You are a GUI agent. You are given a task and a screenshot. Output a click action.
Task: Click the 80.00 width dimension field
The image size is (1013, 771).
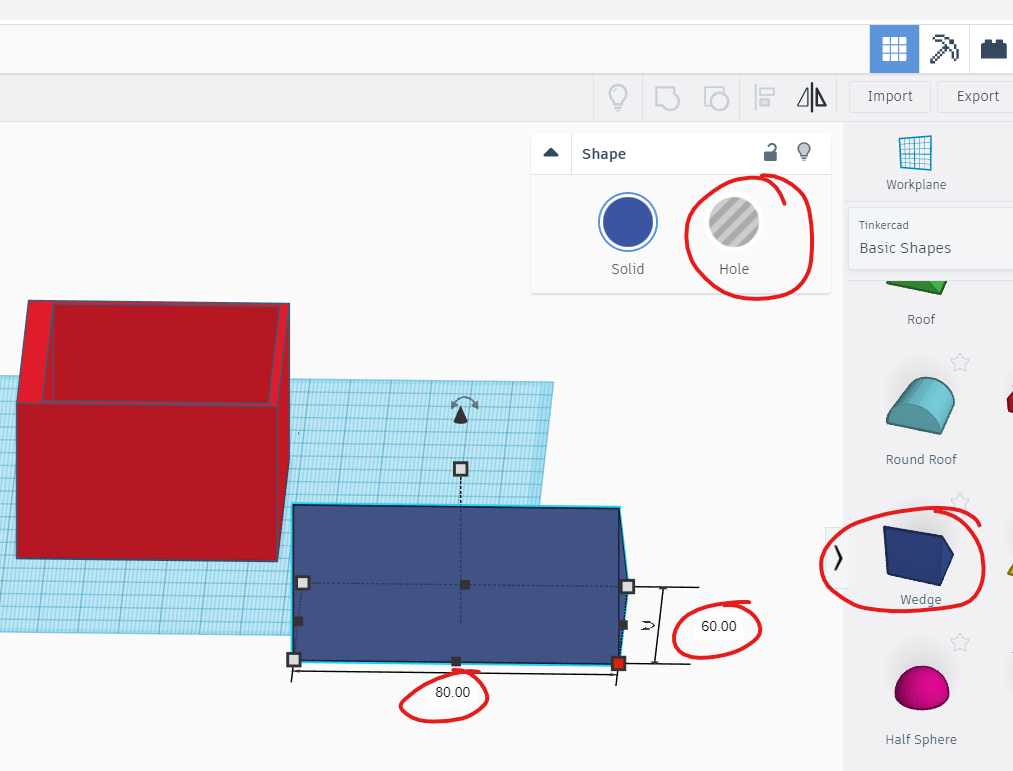pos(452,692)
